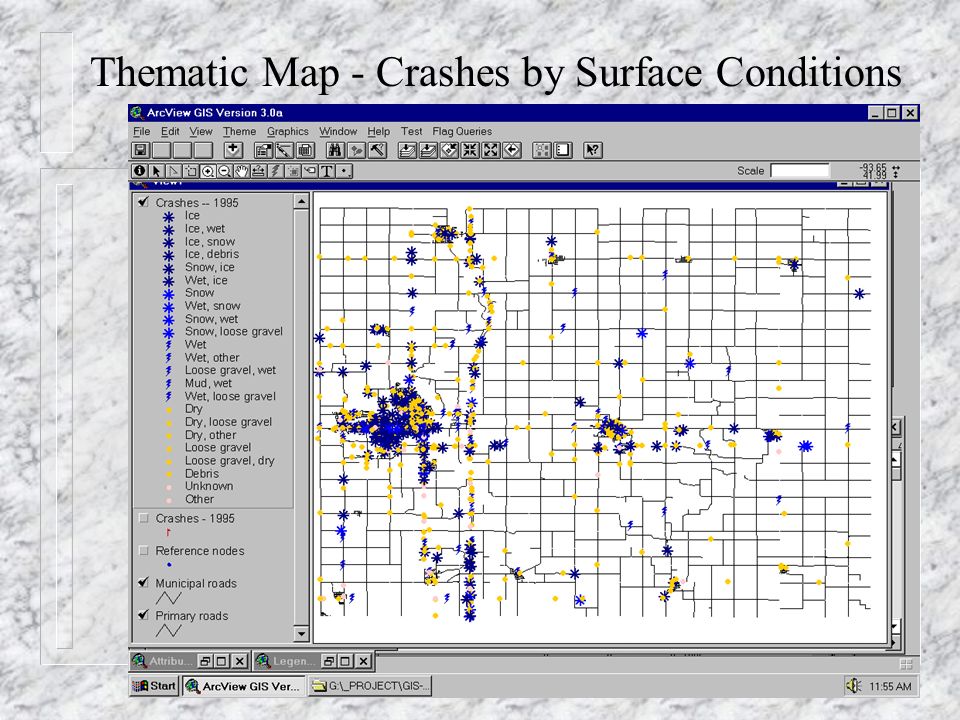This screenshot has width=960, height=720.
Task: Click the context Help arrow-question icon
Action: [593, 150]
